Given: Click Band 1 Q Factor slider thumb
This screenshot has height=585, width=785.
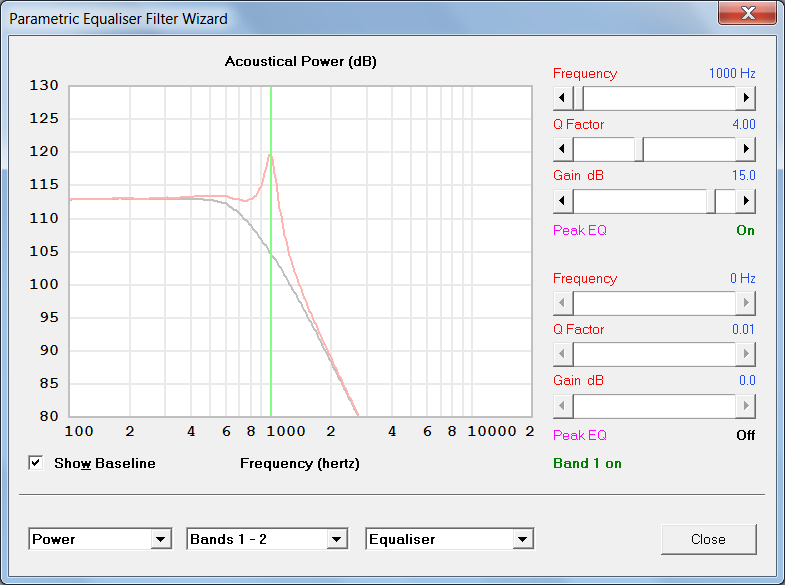Looking at the screenshot, I should click(639, 149).
